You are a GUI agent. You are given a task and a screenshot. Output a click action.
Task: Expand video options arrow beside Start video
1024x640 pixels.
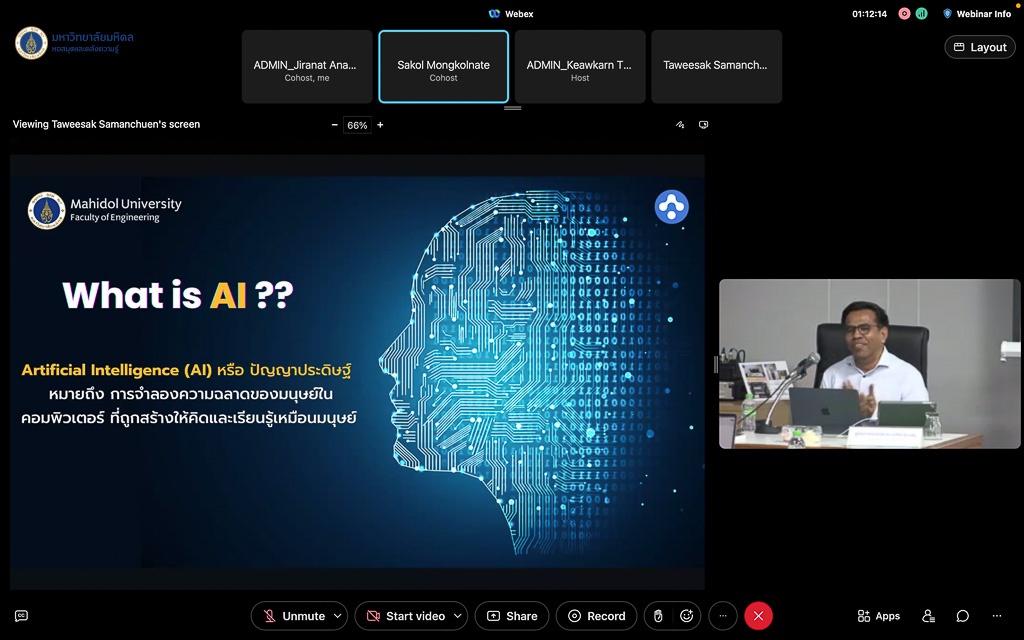pos(458,616)
